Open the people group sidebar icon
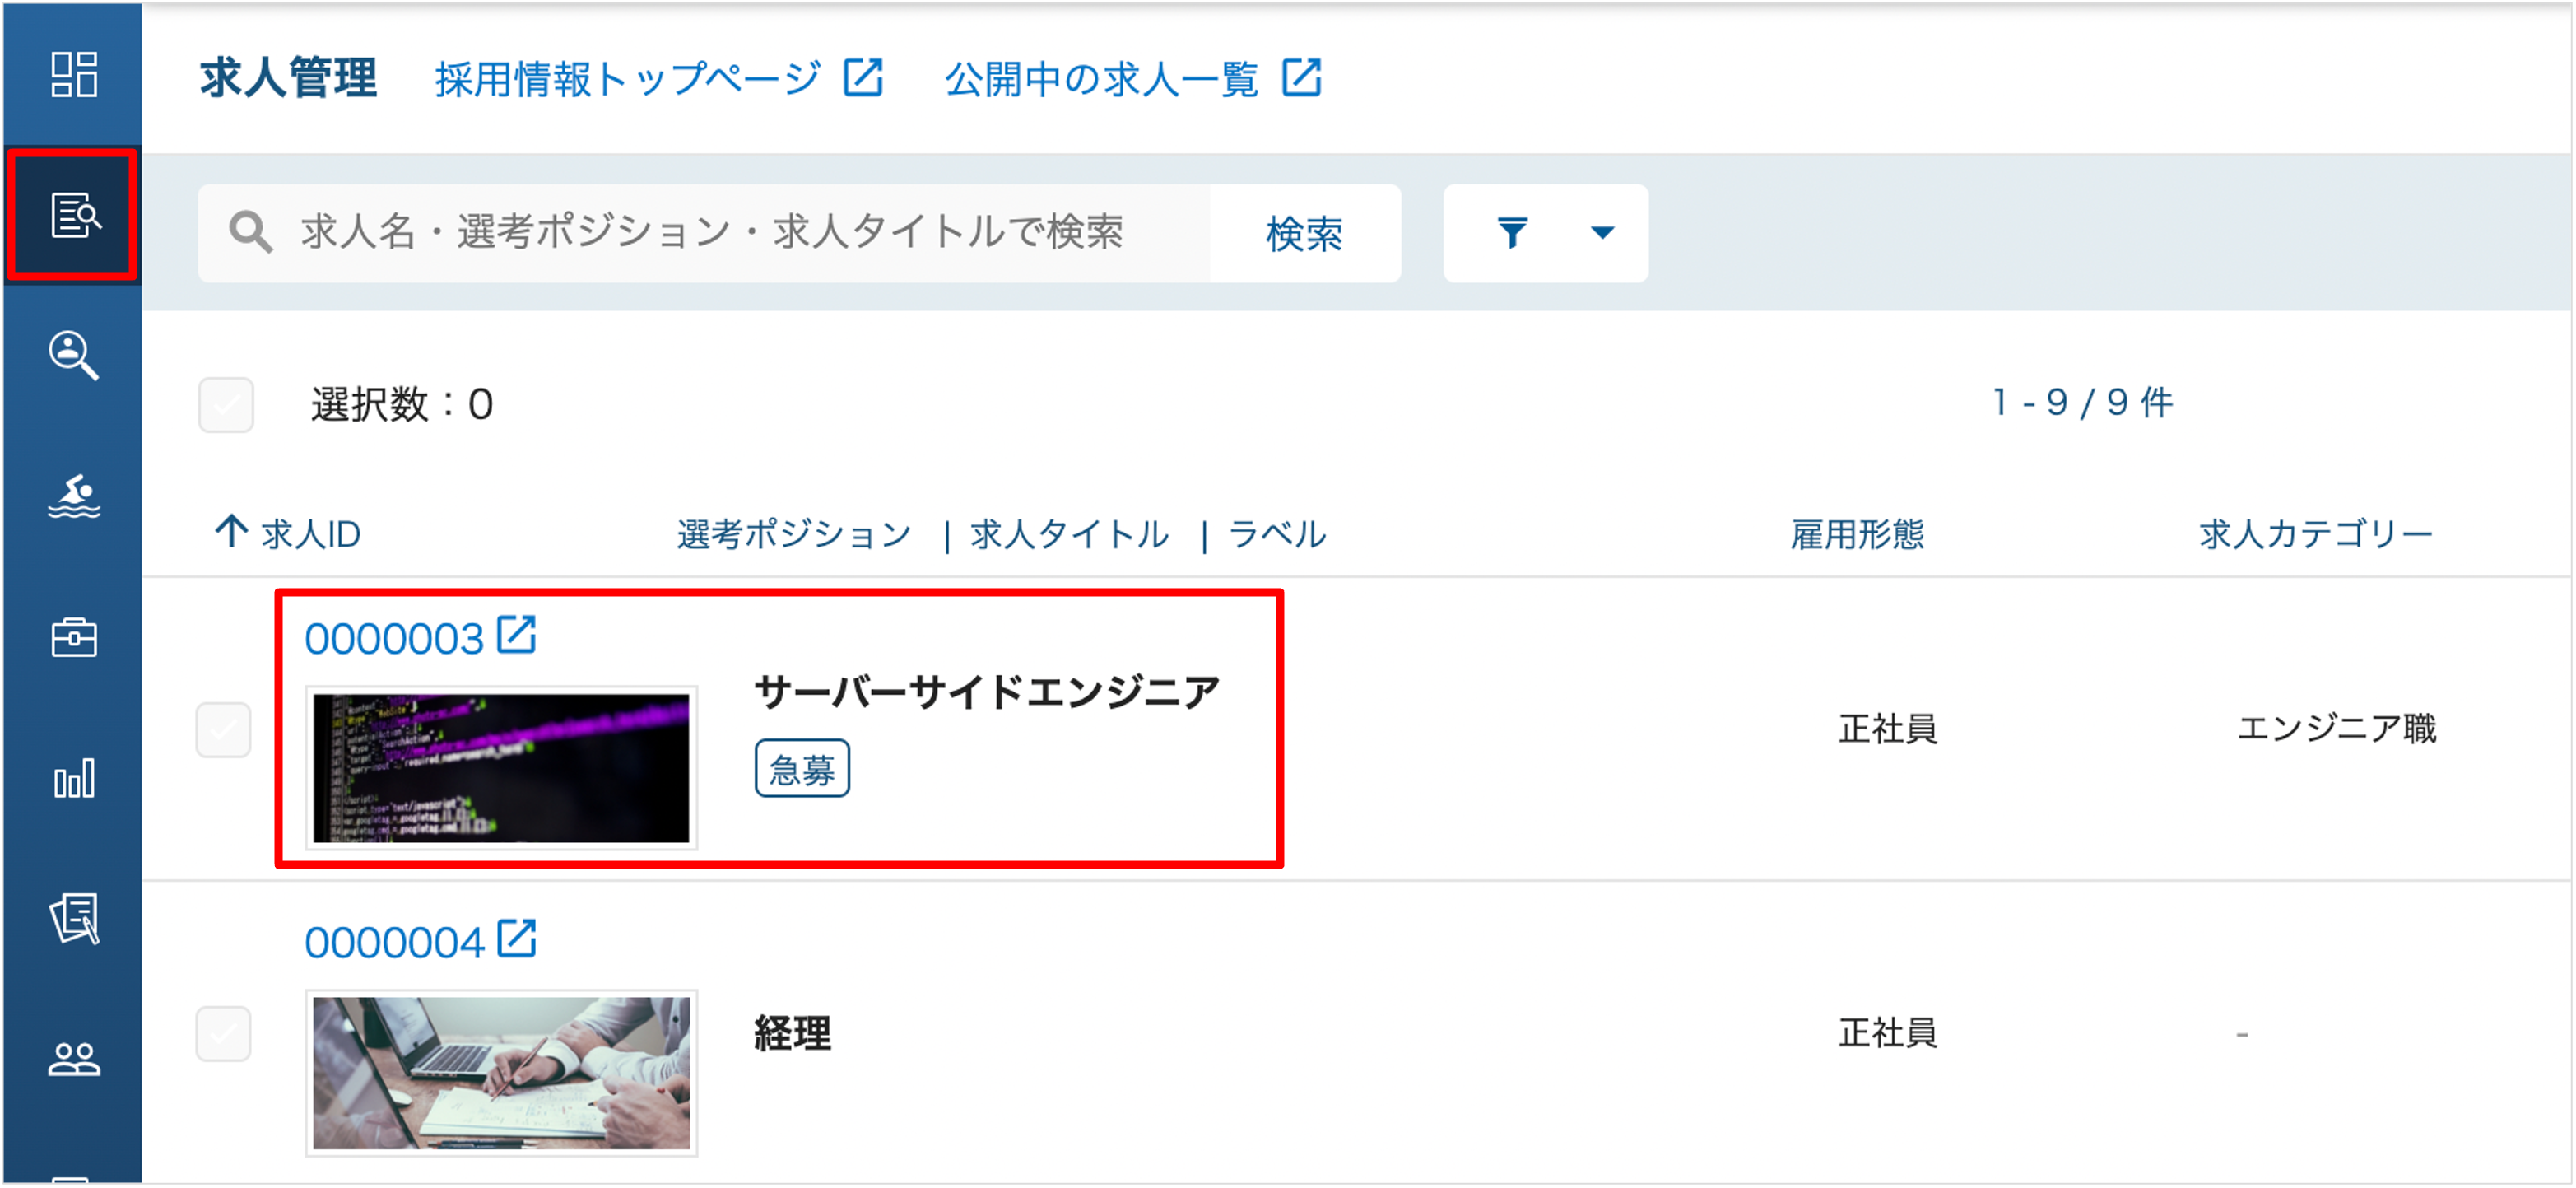2576x1188 pixels. coord(73,1058)
